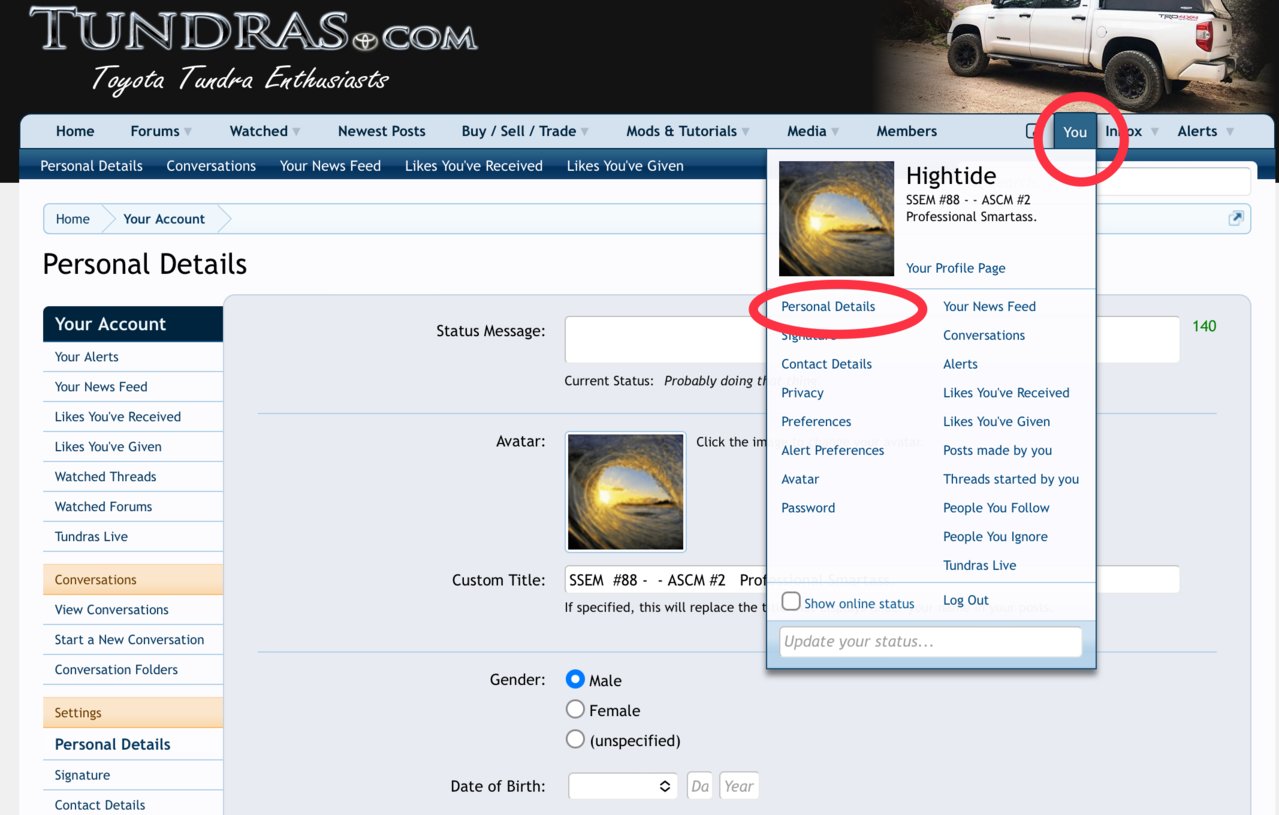Open Avatar link in the You popup
This screenshot has width=1279, height=815.
click(800, 479)
